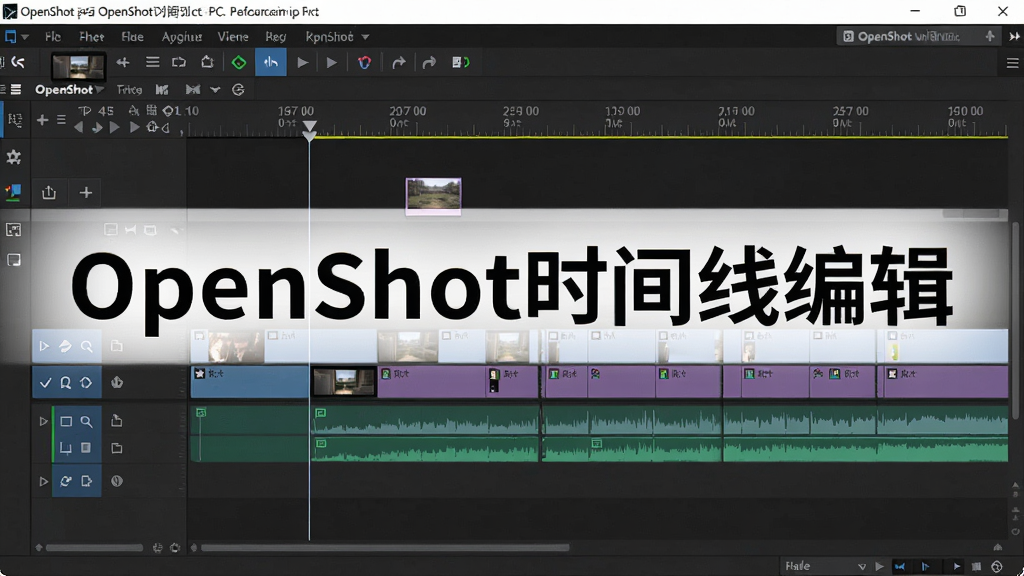Click the plus icon above timeline controls

coord(42,120)
